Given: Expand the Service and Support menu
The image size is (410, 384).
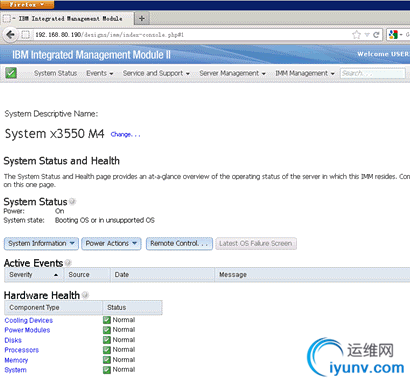Looking at the screenshot, I should point(156,73).
